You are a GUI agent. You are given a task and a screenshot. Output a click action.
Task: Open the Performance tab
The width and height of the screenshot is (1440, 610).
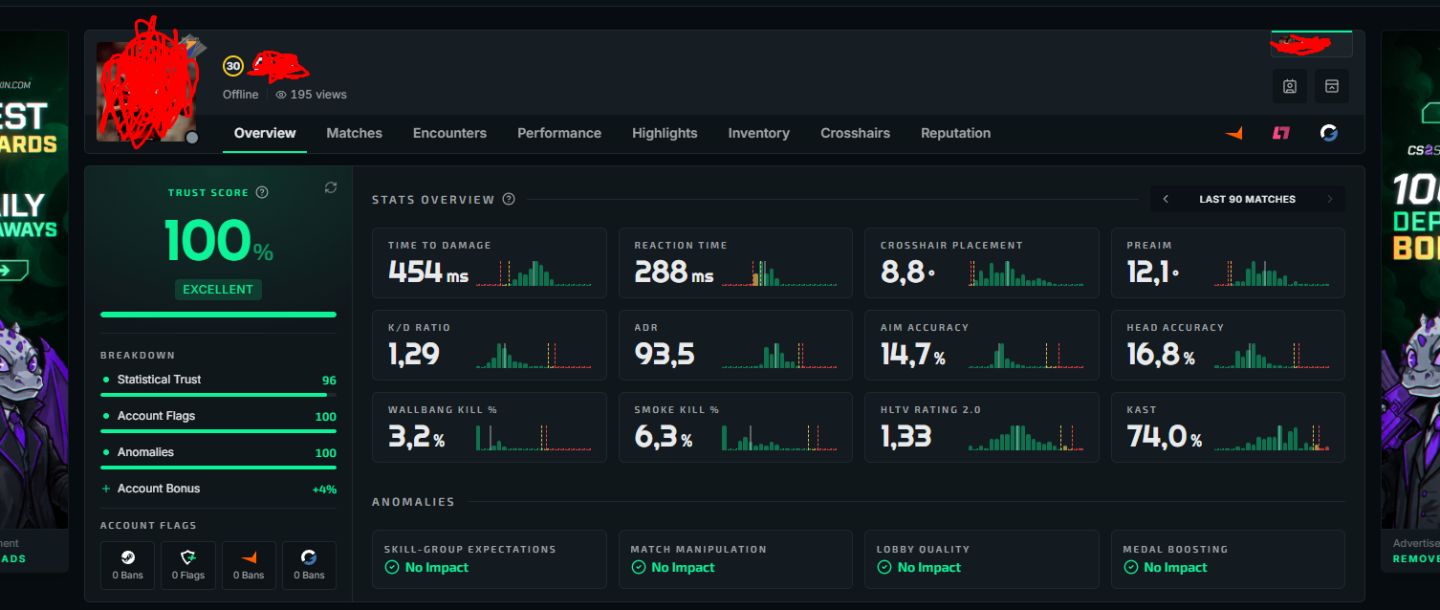(559, 133)
